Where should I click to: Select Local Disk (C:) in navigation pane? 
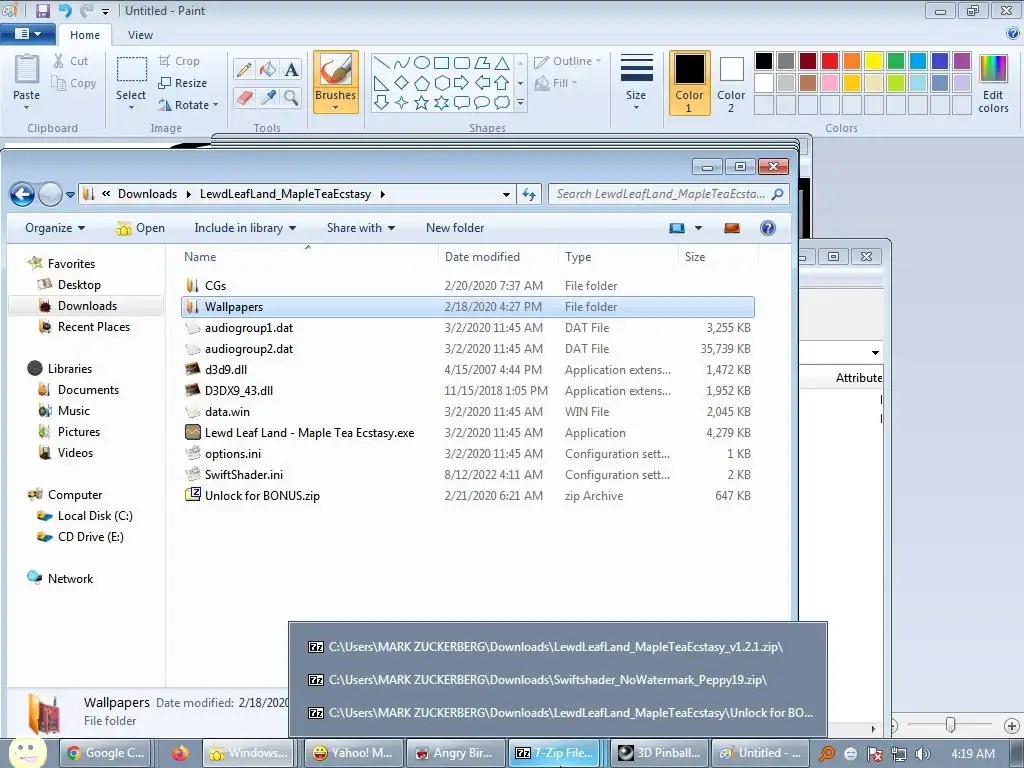pyautogui.click(x=95, y=516)
